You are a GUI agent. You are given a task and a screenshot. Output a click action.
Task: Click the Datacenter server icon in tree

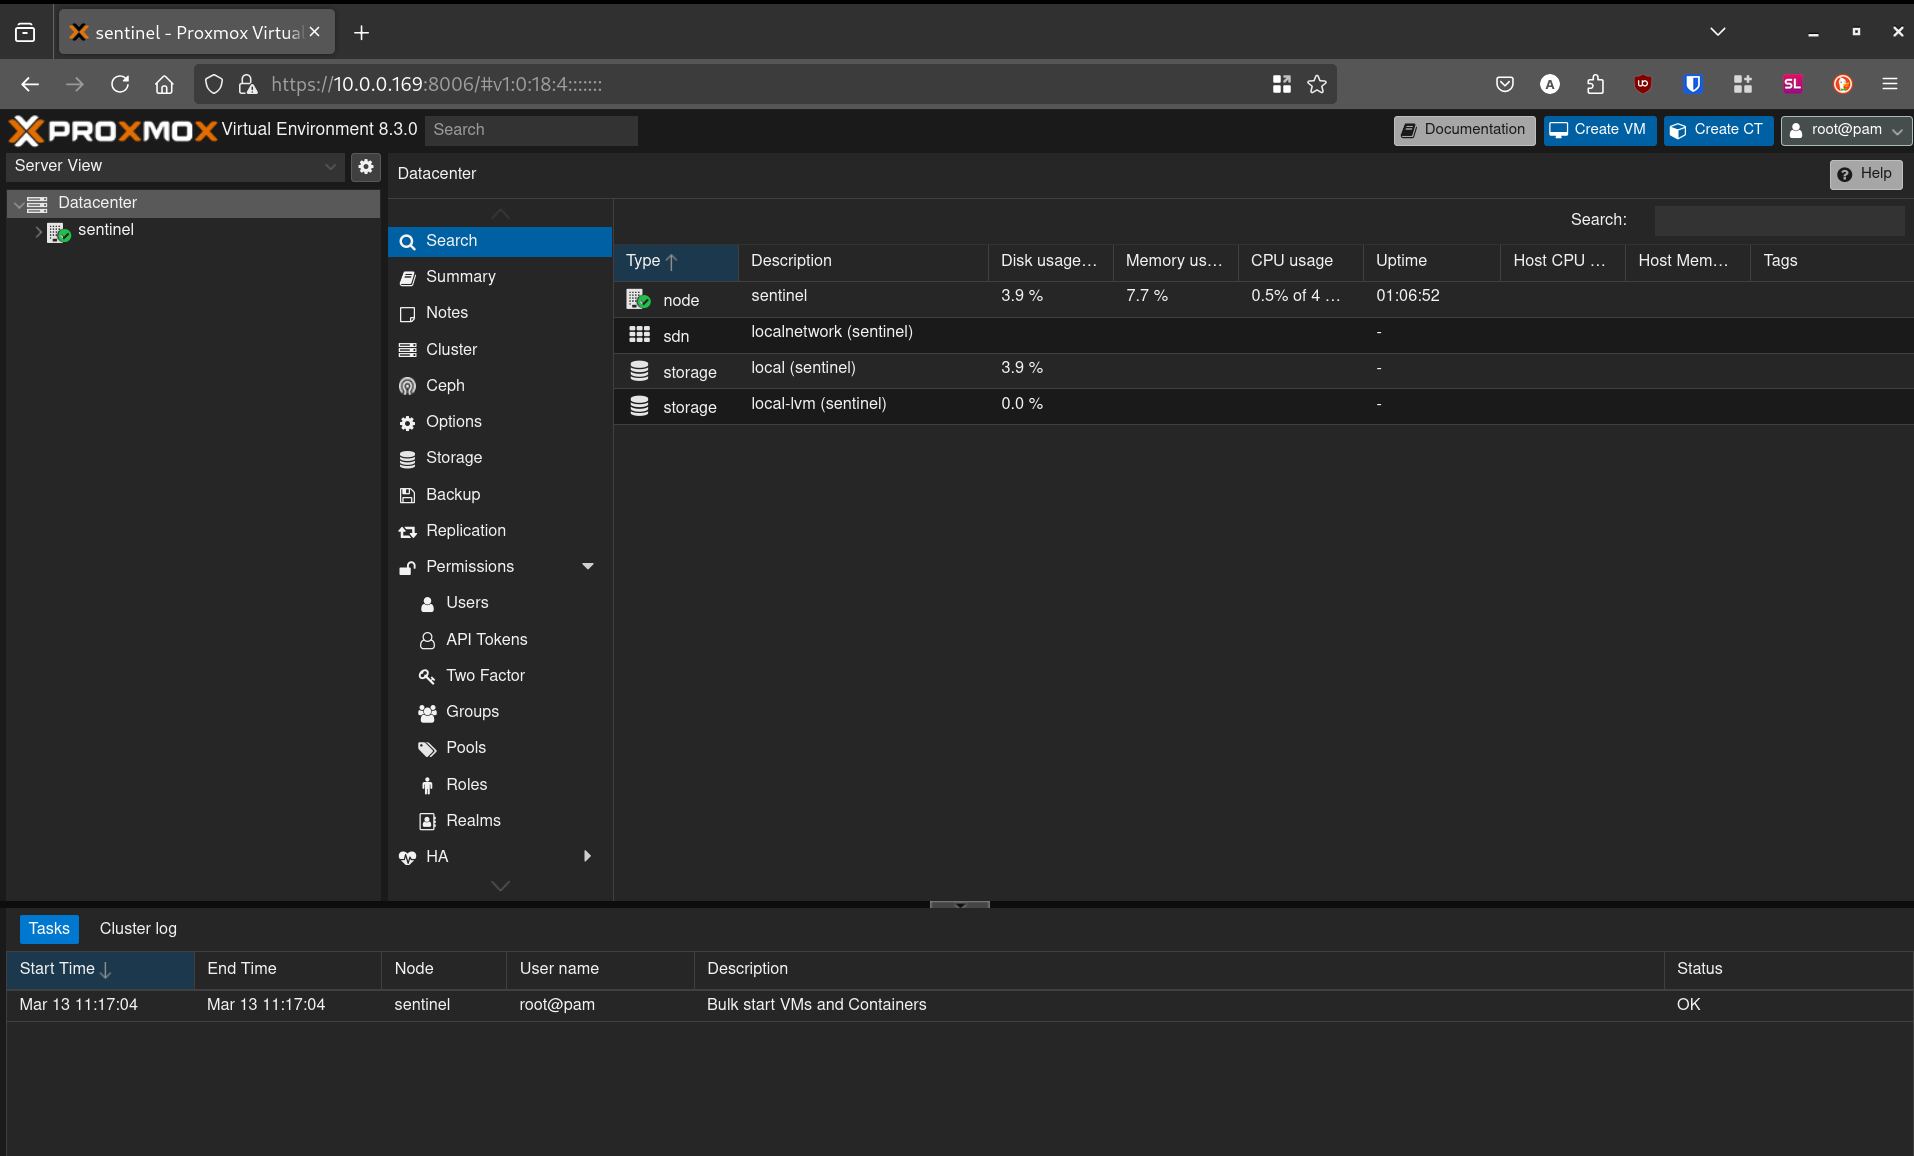37,204
